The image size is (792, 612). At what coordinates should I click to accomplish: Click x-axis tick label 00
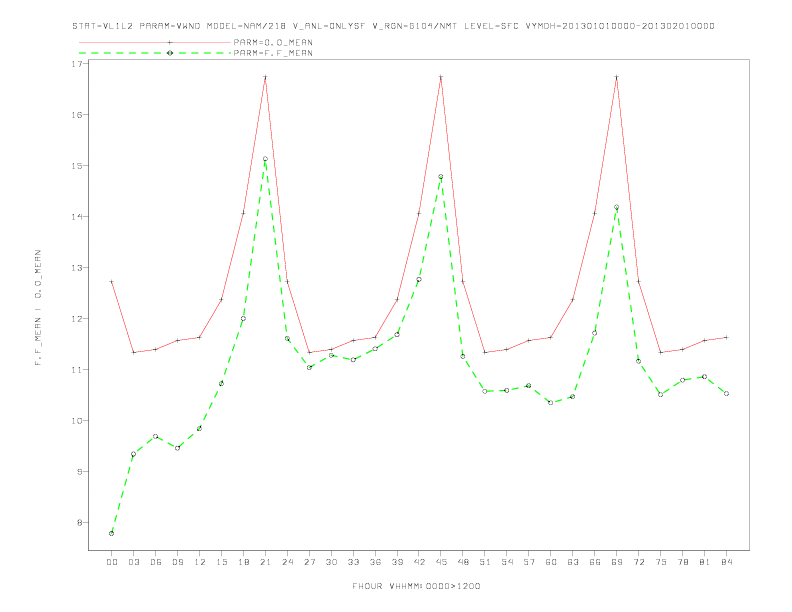(112, 562)
